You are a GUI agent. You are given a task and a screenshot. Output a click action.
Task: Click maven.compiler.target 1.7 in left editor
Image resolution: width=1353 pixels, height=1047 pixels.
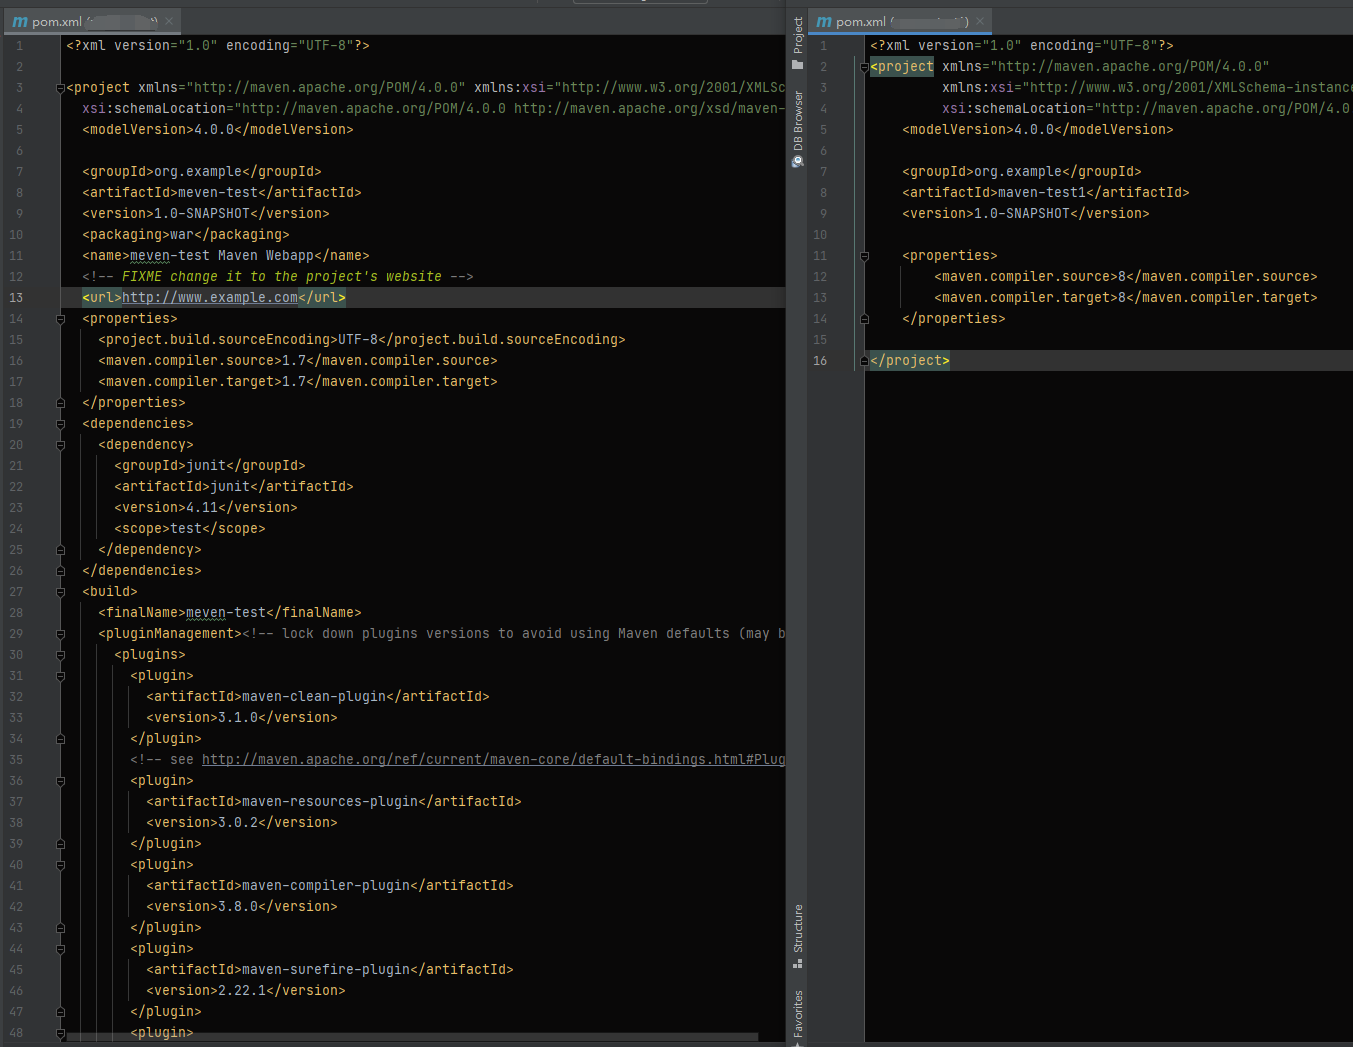point(298,382)
